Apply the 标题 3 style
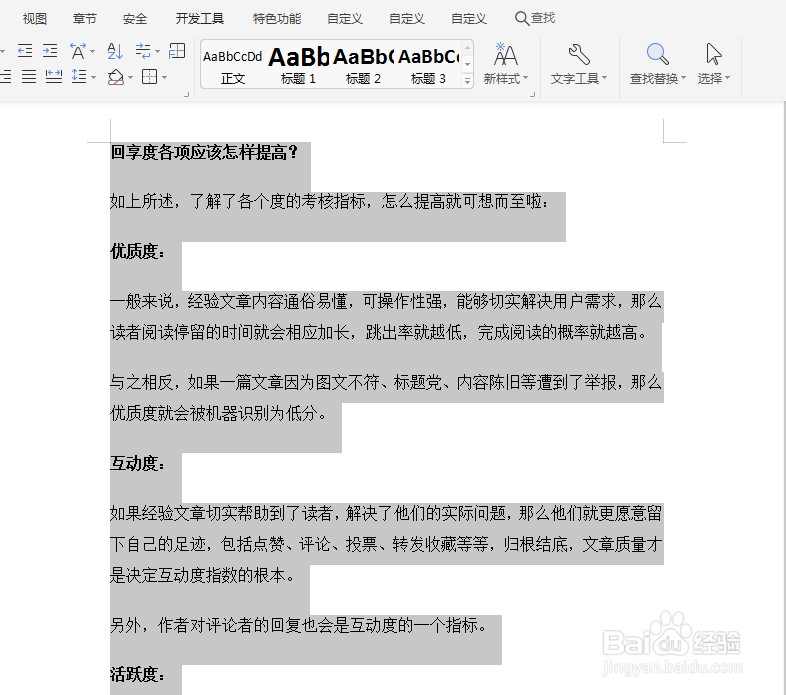 428,65
